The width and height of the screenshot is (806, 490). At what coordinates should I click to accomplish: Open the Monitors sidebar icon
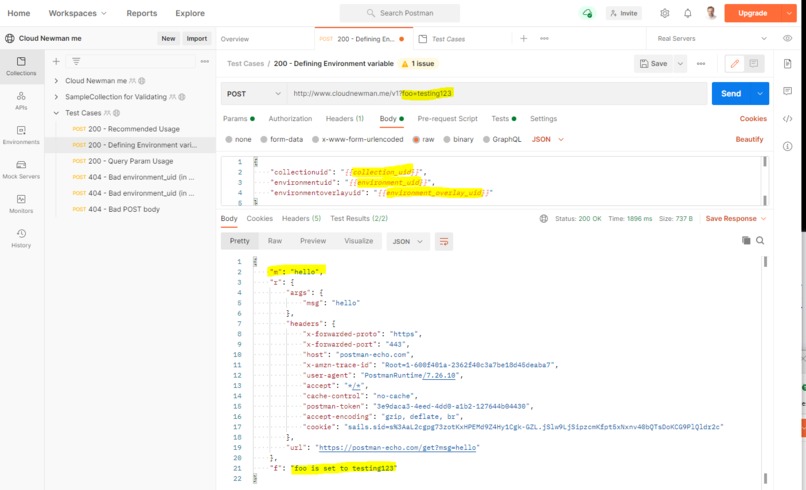click(x=21, y=204)
